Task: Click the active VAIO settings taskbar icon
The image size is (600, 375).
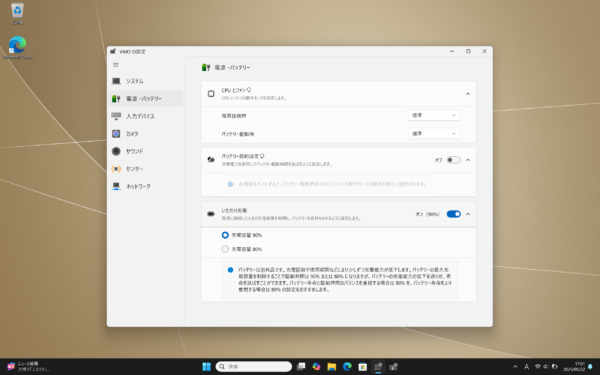Action: point(378,367)
